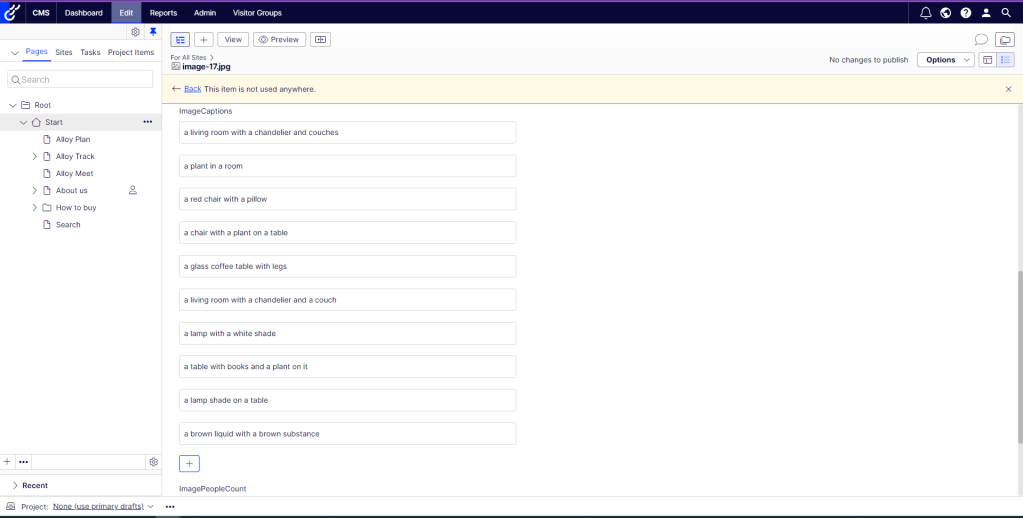
Task: Expand the Recent panel
Action: click(15, 485)
